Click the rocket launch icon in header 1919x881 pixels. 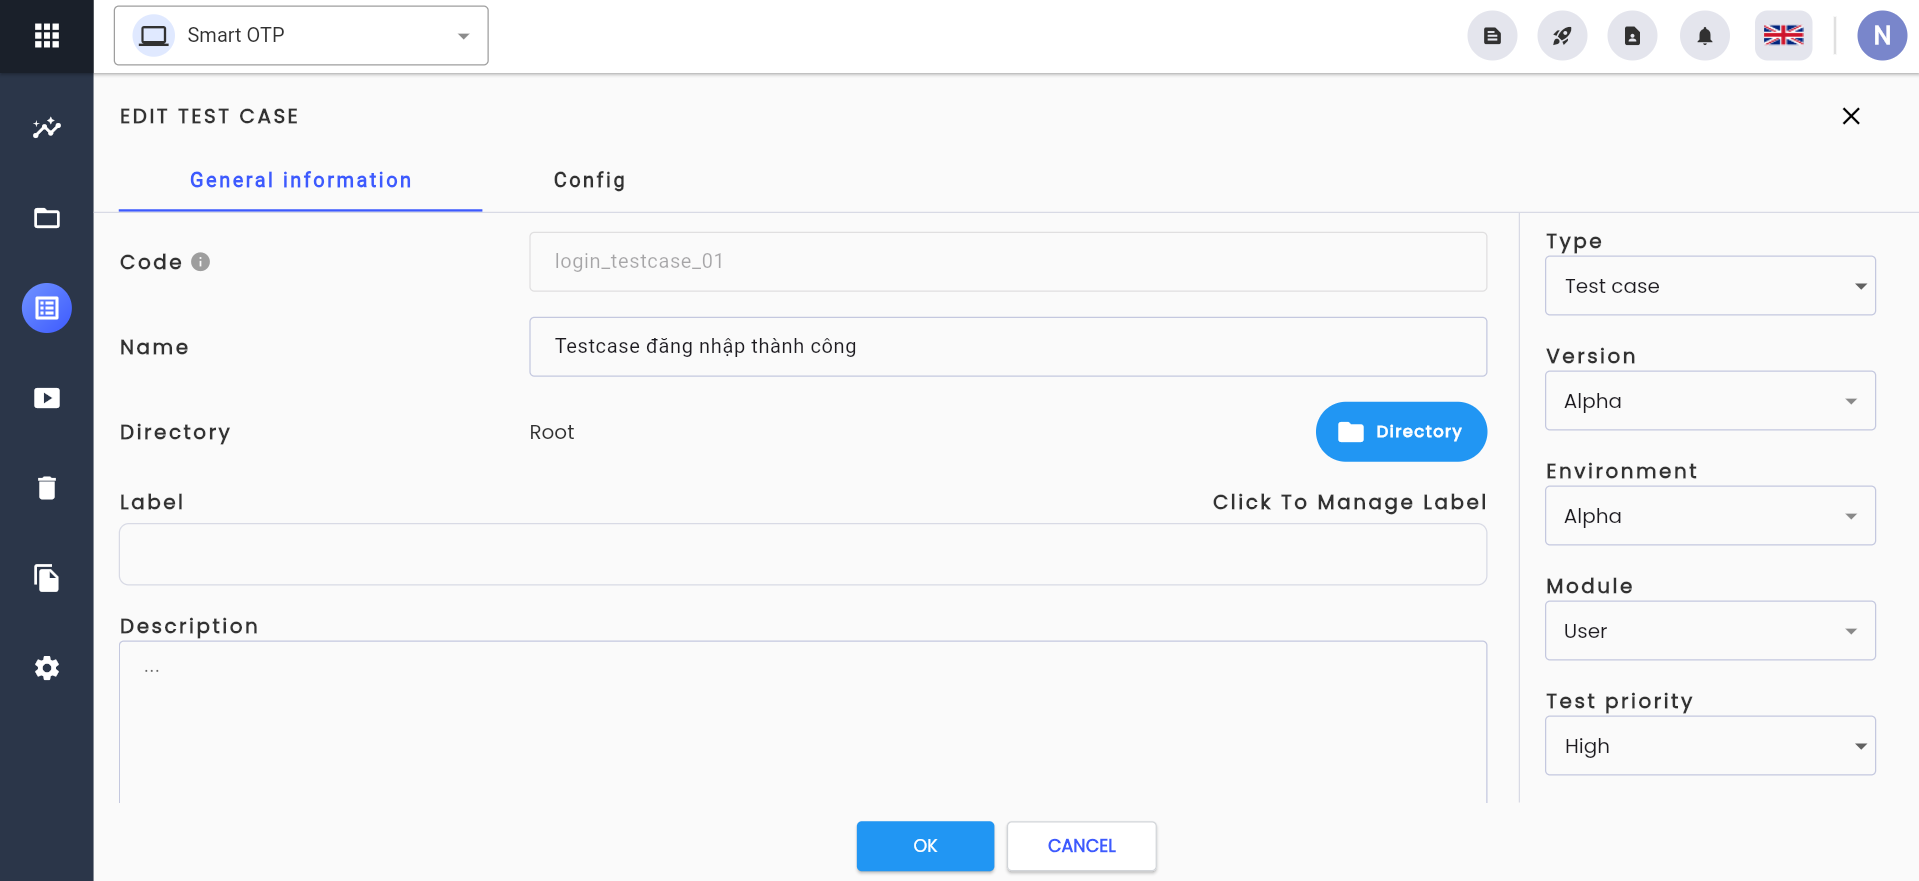tap(1562, 36)
